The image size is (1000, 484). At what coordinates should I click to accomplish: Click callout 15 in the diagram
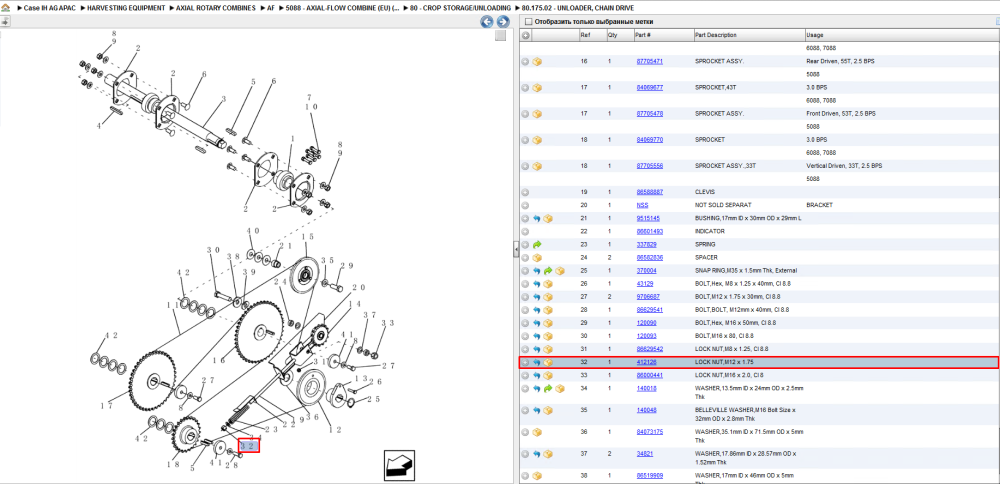coord(307,237)
